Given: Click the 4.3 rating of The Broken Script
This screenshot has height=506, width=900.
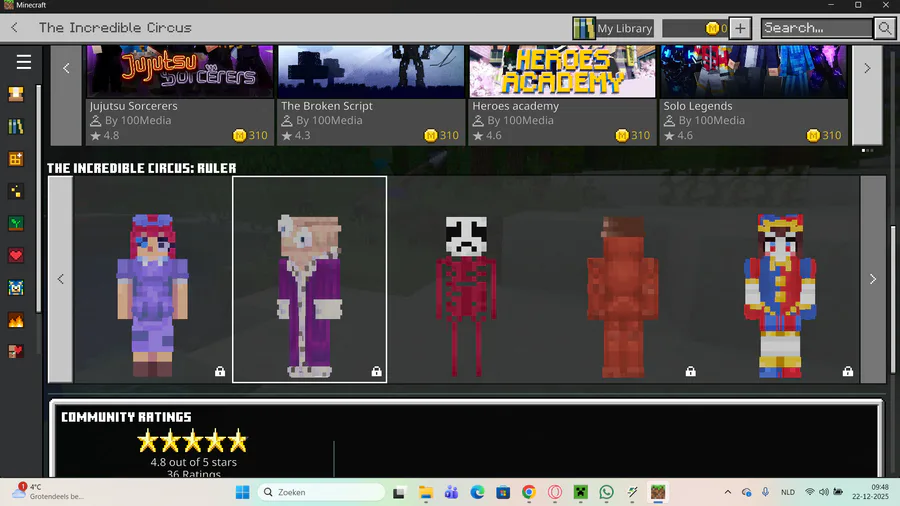Looking at the screenshot, I should coord(296,135).
